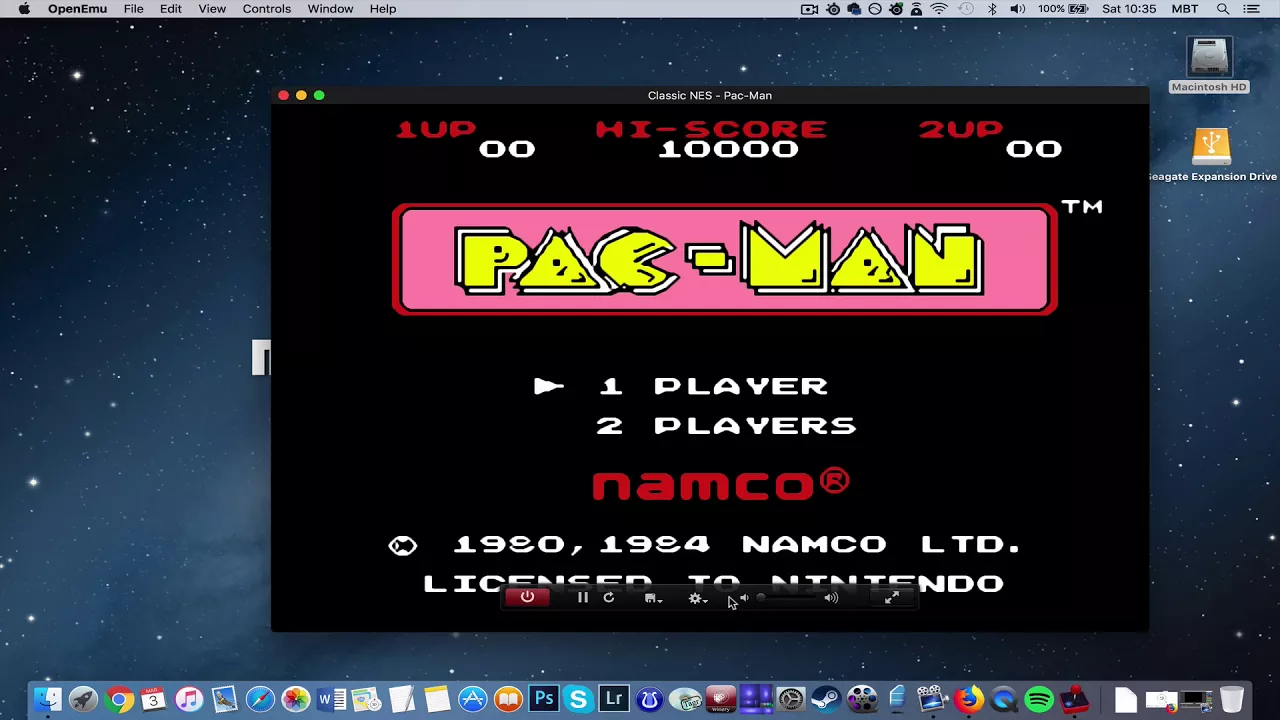
Task: Stop emulation with the red power button
Action: pyautogui.click(x=527, y=597)
